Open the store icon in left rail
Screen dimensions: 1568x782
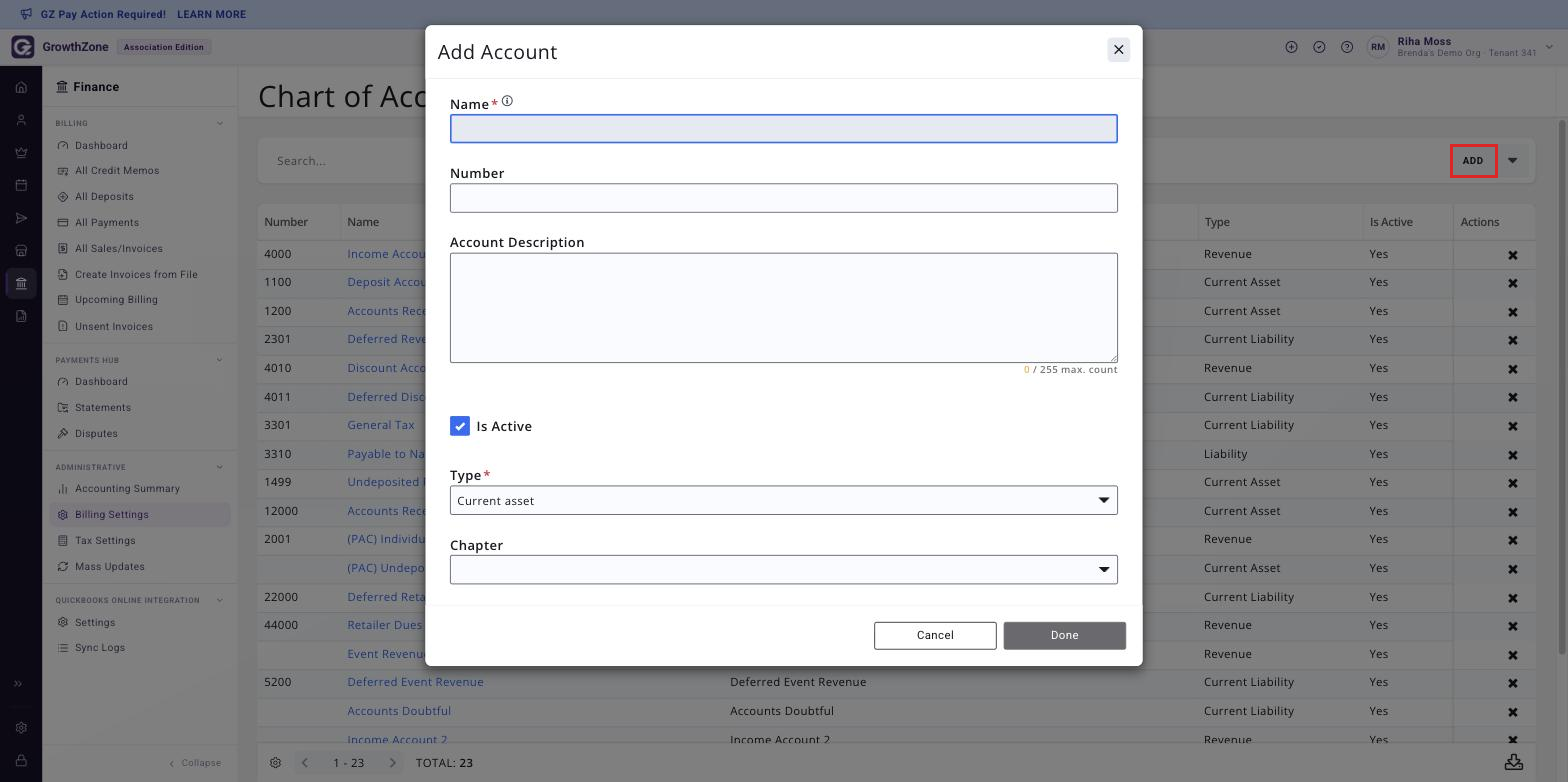point(21,250)
